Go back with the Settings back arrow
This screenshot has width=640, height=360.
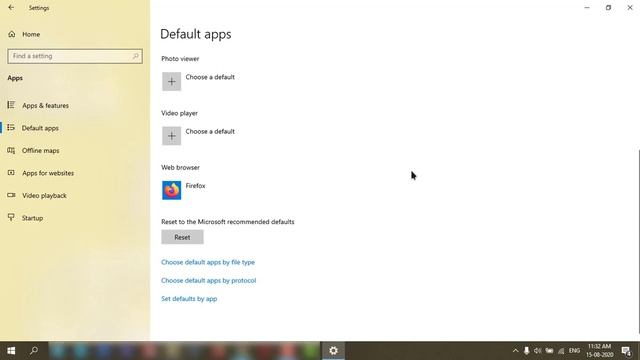click(x=11, y=7)
